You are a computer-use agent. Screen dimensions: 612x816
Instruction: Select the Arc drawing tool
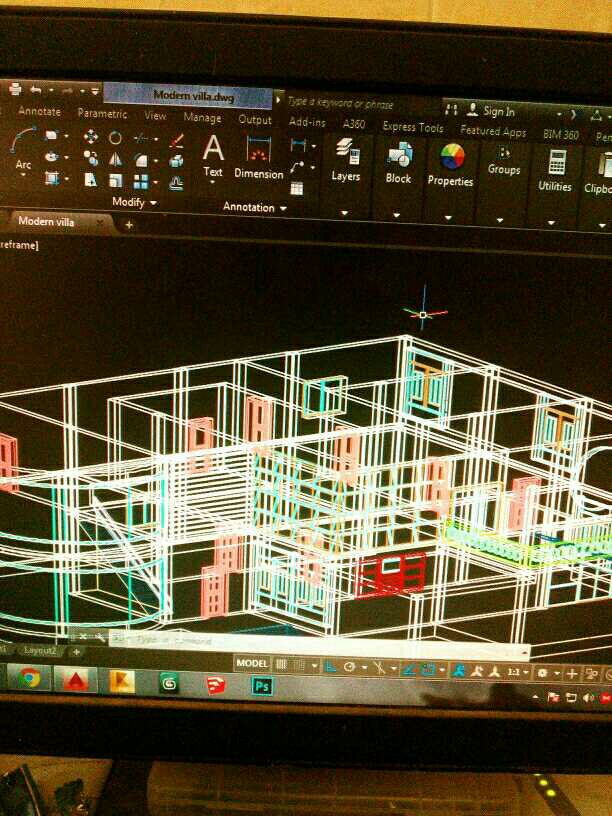[x=23, y=147]
